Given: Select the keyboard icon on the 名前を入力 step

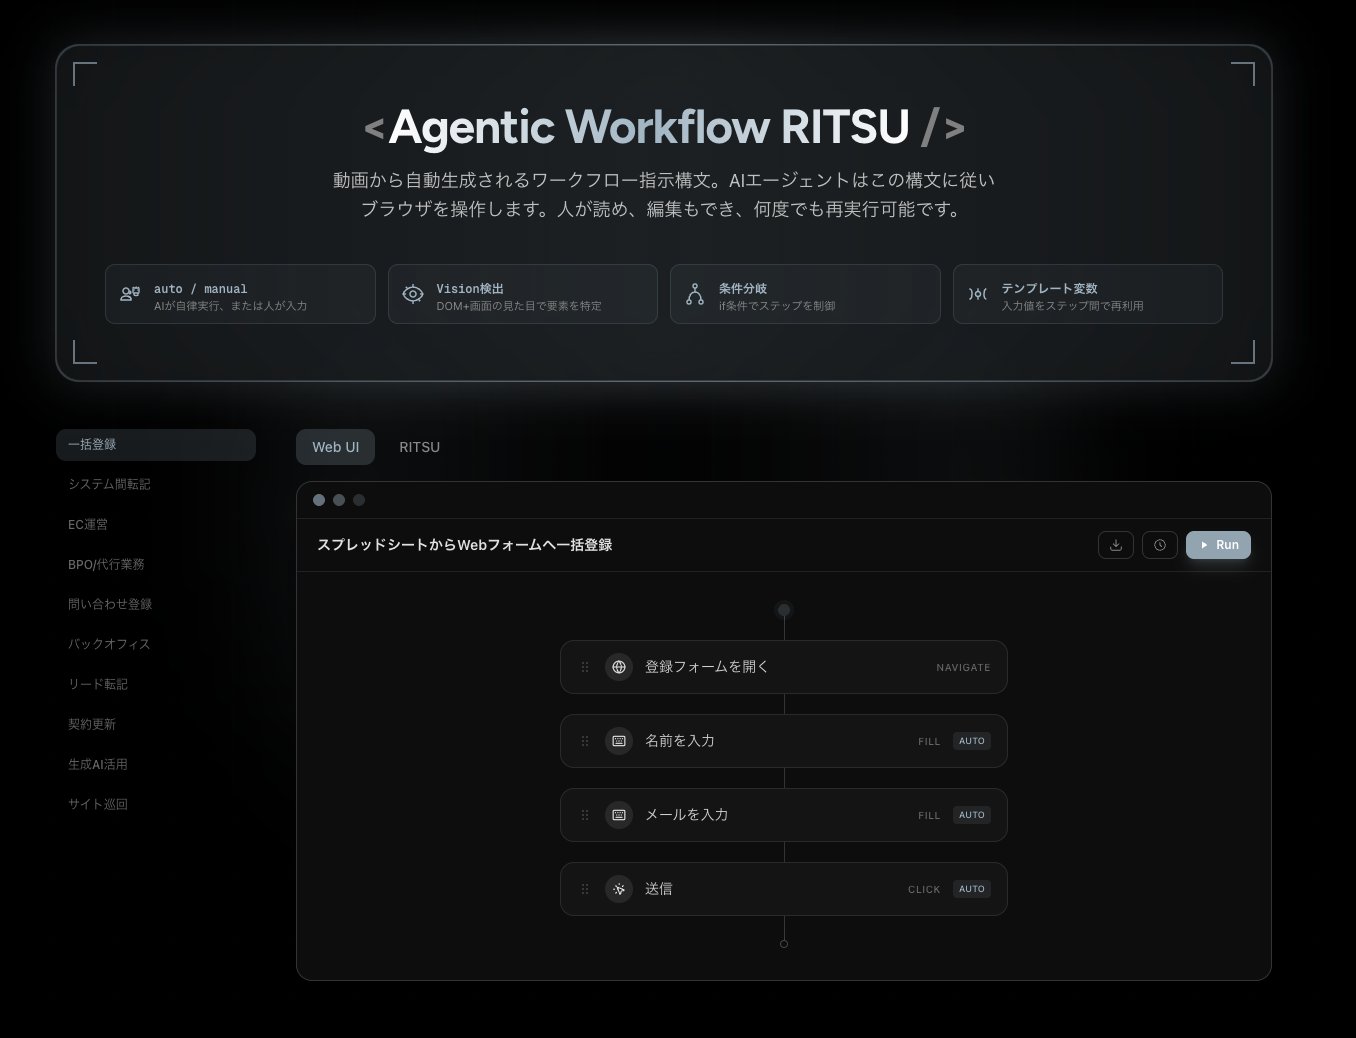Looking at the screenshot, I should pyautogui.click(x=619, y=741).
